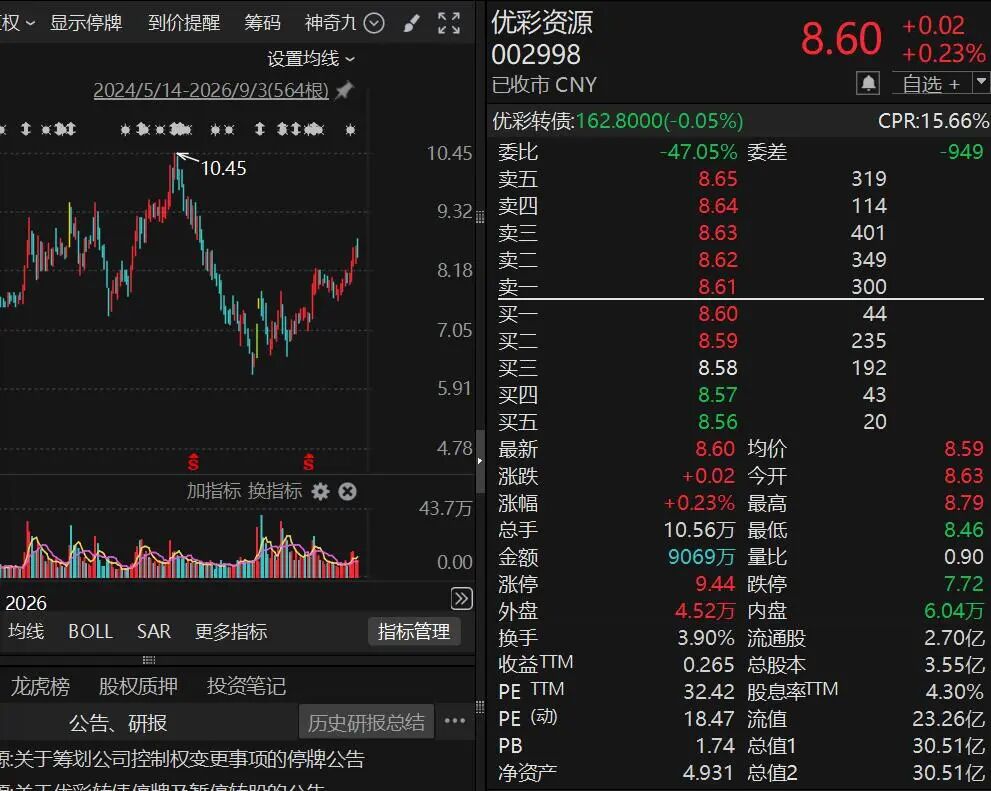Viewport: 991px width, 791px height.
Task: Open the 神奇九 circled dropdown arrow
Action: [374, 23]
